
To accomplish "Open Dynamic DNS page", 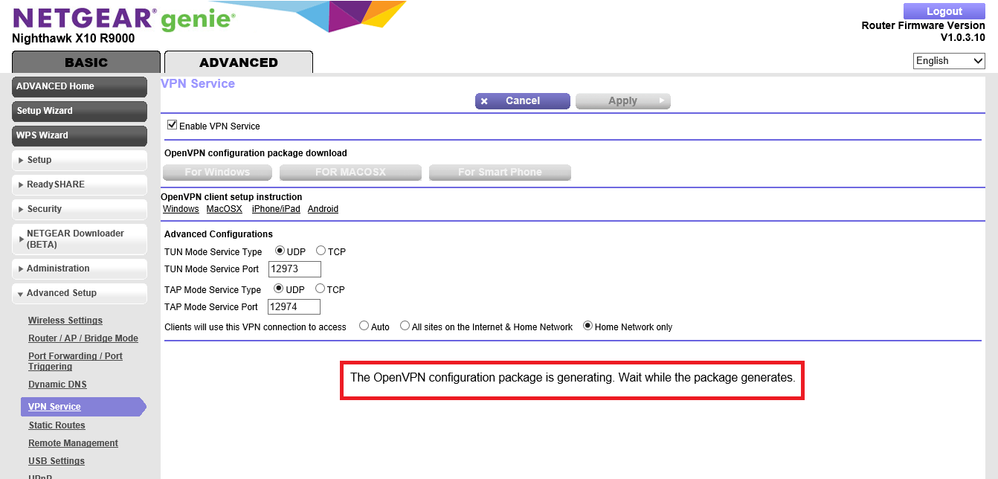I will [57, 384].
